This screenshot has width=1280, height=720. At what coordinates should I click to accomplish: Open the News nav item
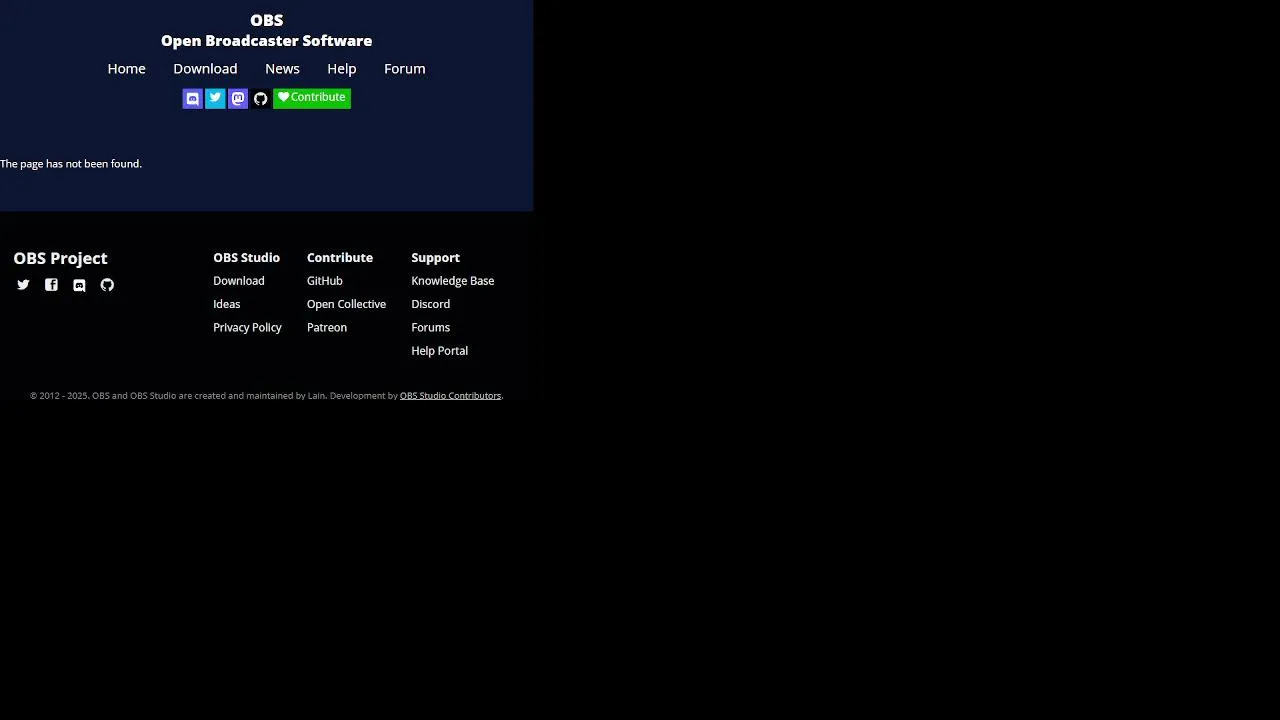(x=282, y=69)
